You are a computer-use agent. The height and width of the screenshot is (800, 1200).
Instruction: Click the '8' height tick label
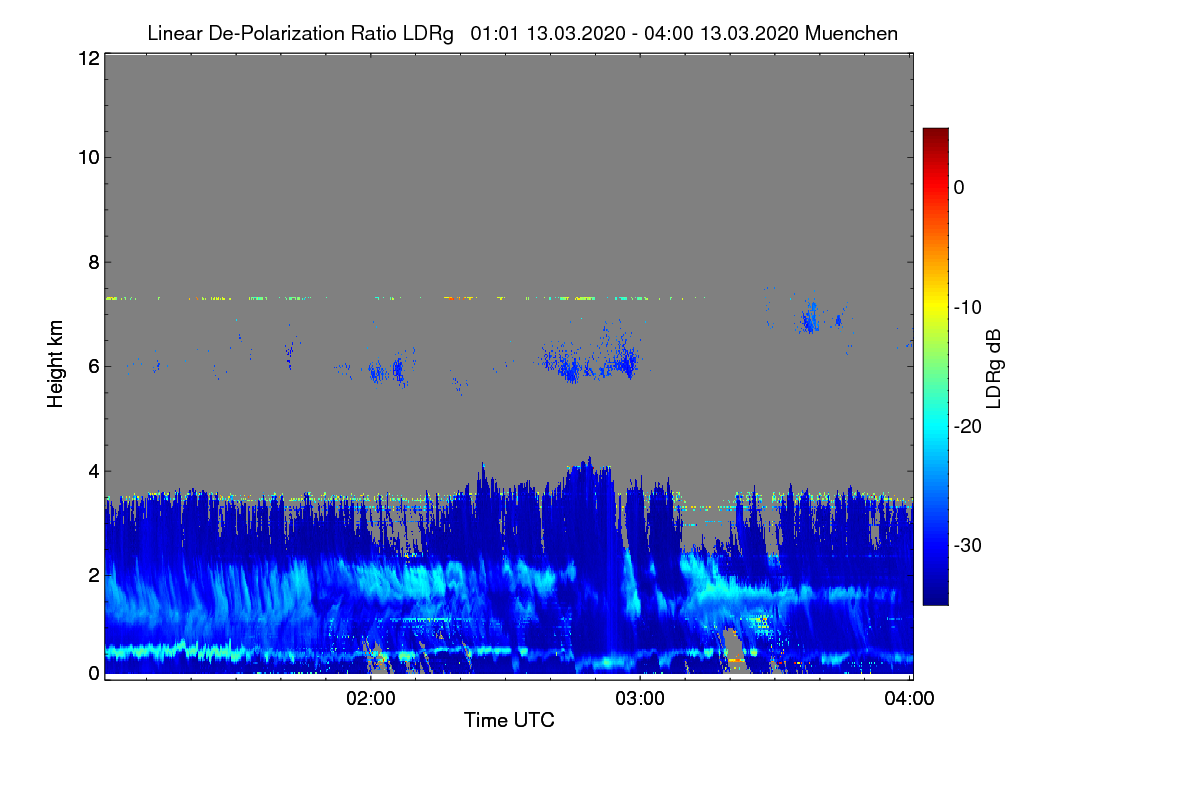coord(93,262)
